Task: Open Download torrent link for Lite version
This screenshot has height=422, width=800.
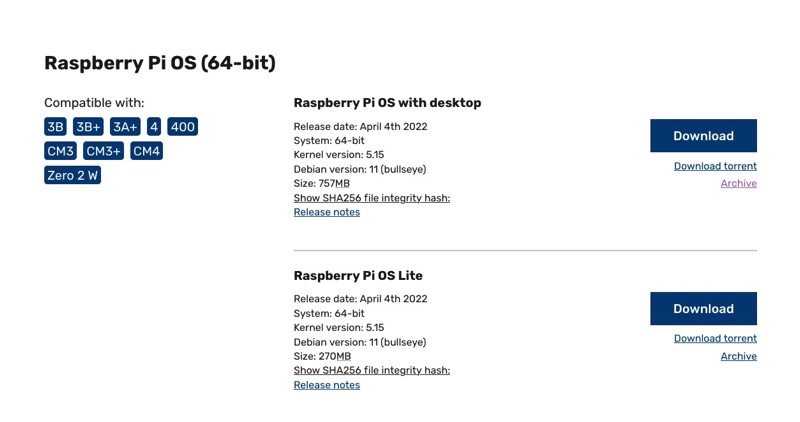Action: 715,339
